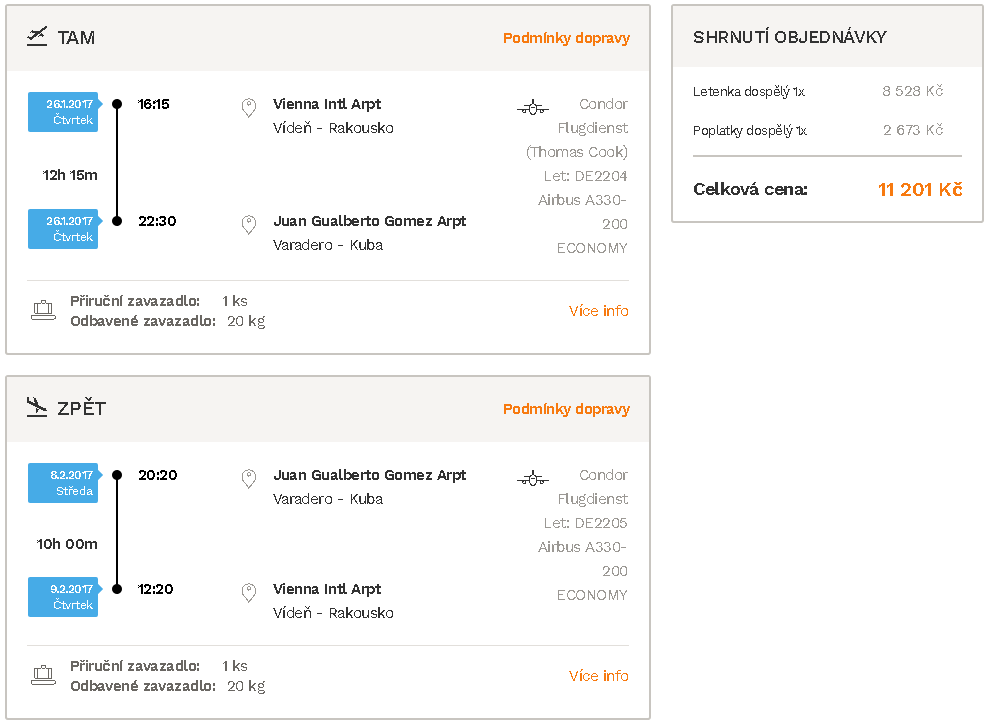
Task: Open Podmínky dopravy for the ZPĚT flight
Action: pos(566,409)
